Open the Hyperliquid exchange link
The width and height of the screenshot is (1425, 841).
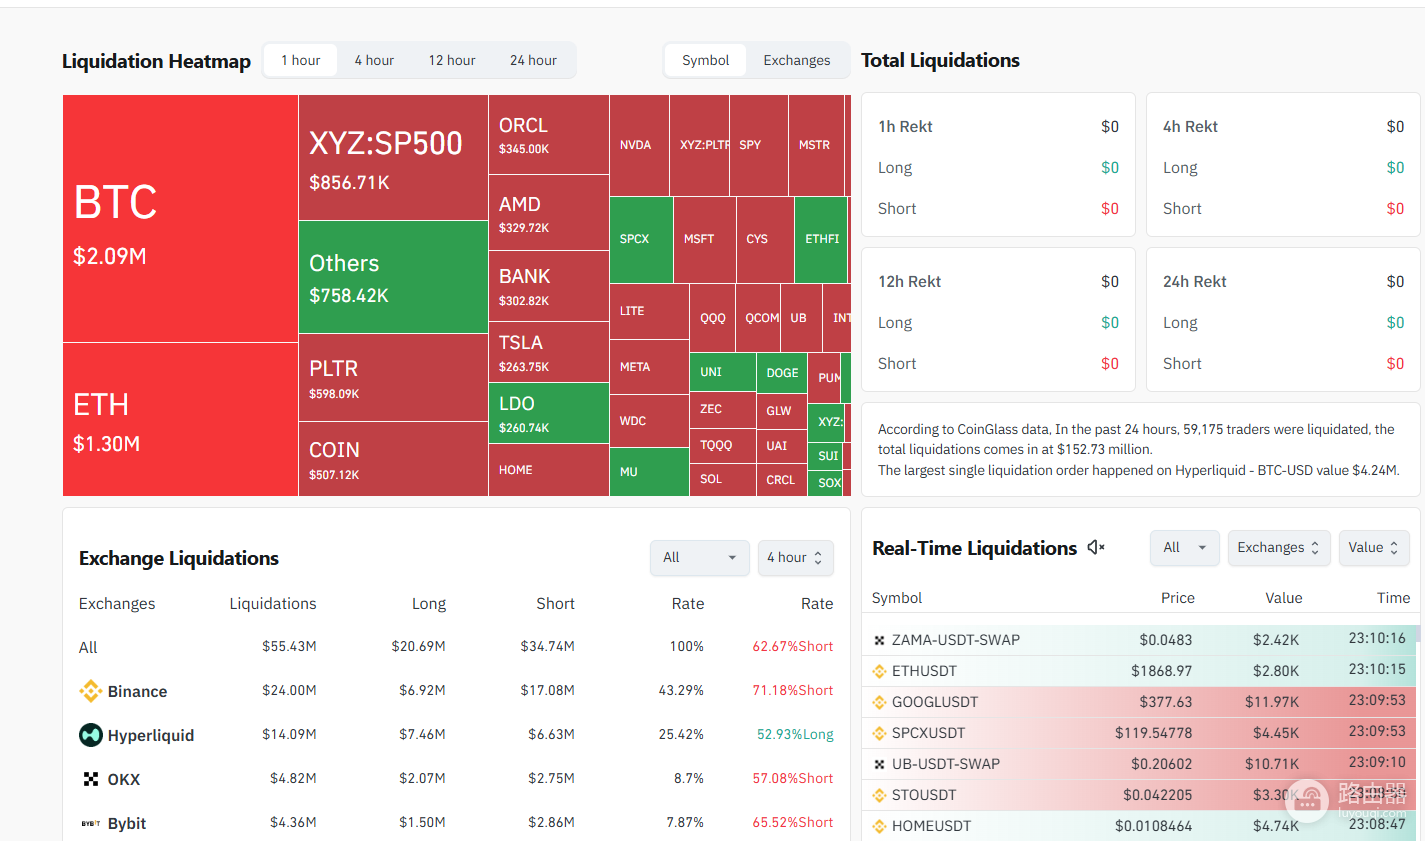point(151,736)
